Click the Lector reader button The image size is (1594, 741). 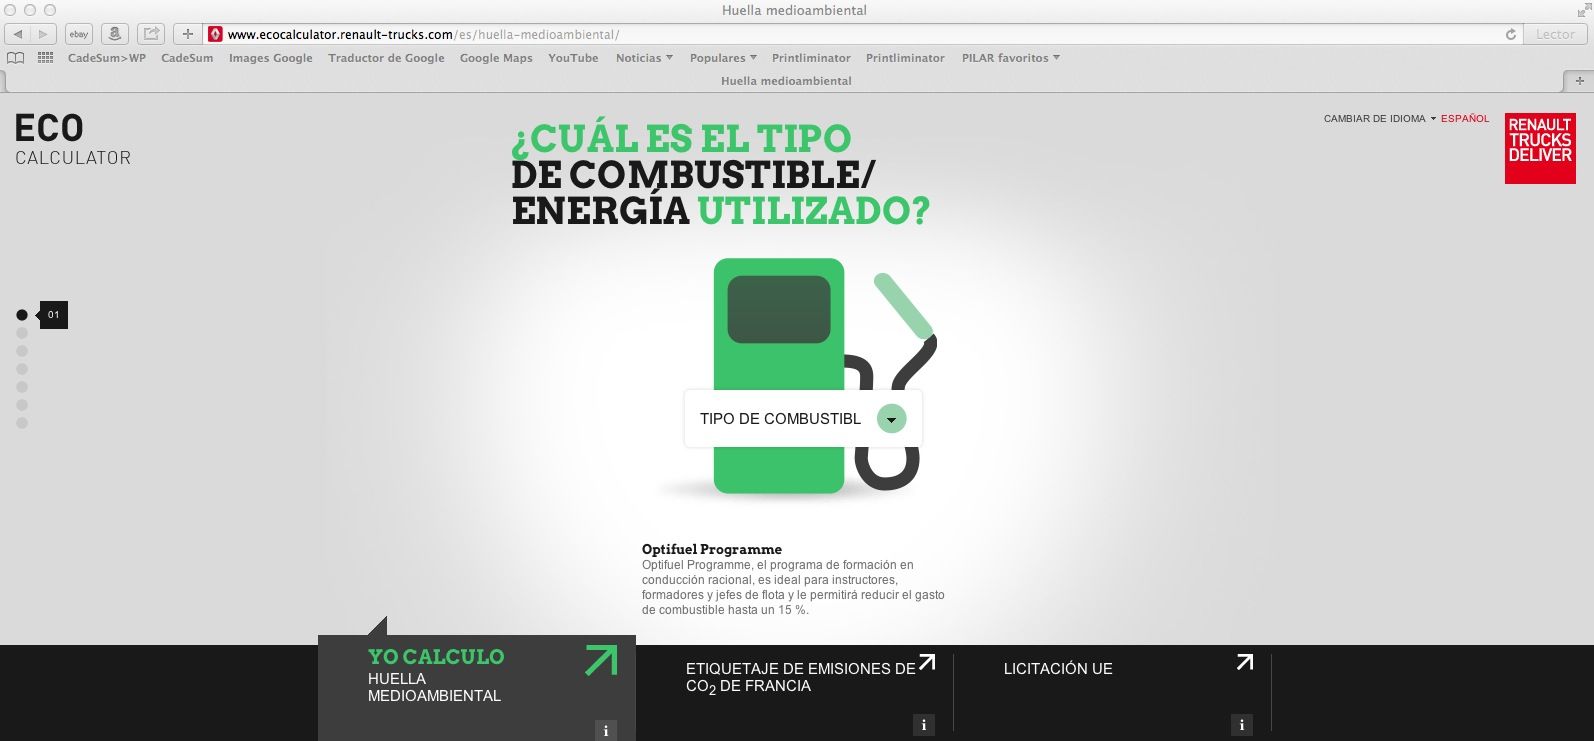click(1555, 34)
